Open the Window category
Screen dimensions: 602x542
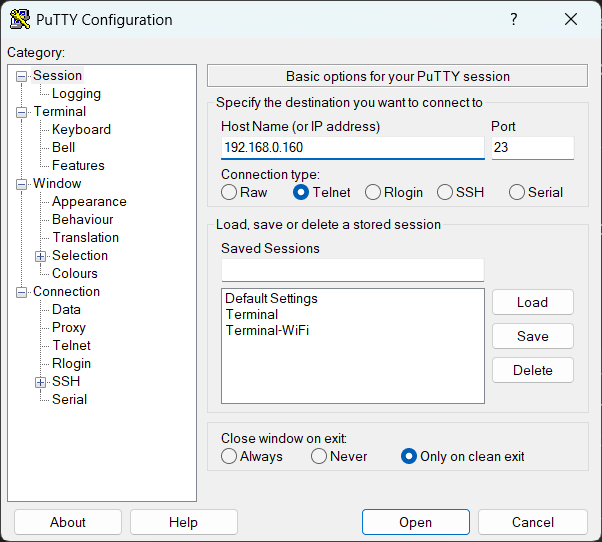57,184
